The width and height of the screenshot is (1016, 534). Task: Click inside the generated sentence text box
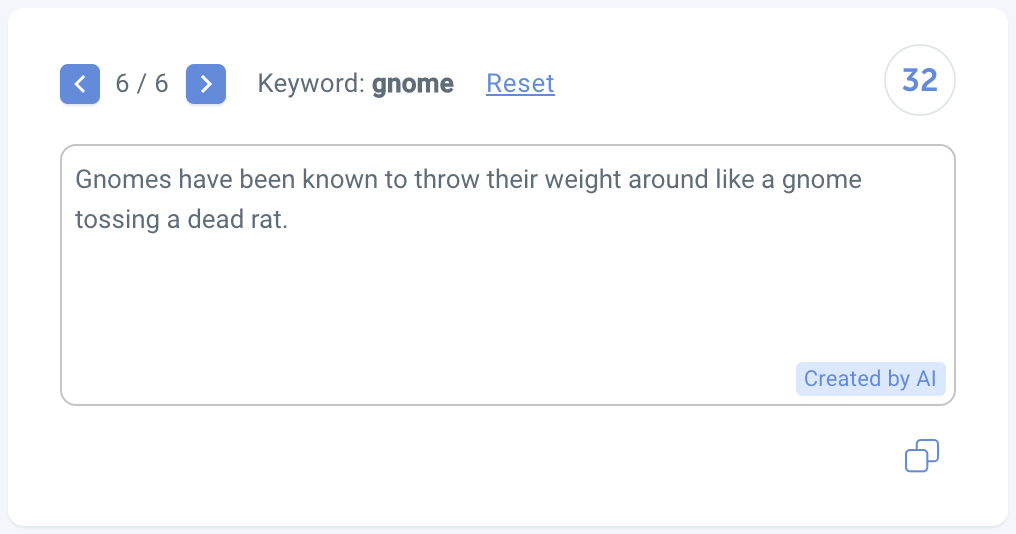[x=508, y=275]
